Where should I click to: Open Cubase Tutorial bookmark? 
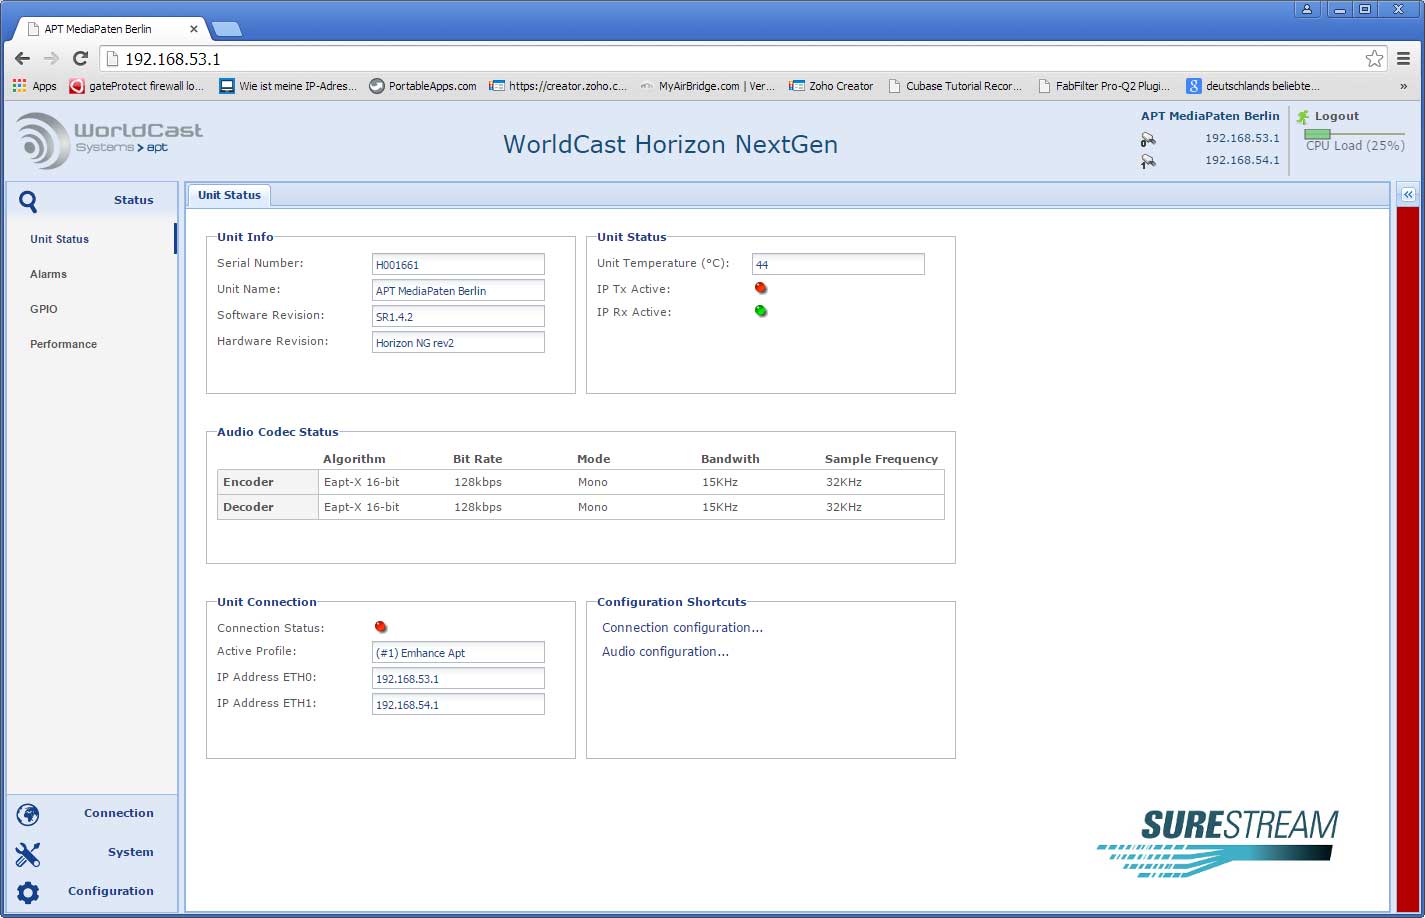tap(955, 86)
